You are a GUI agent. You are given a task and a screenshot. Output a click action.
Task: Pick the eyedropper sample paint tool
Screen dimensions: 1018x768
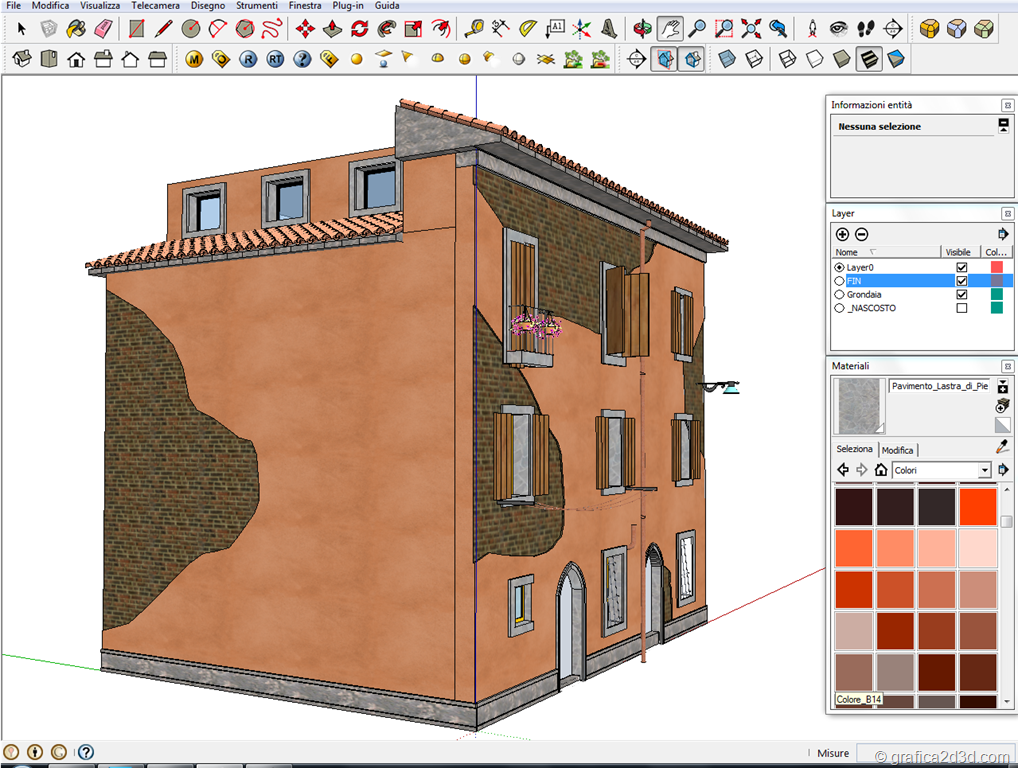(x=1002, y=446)
